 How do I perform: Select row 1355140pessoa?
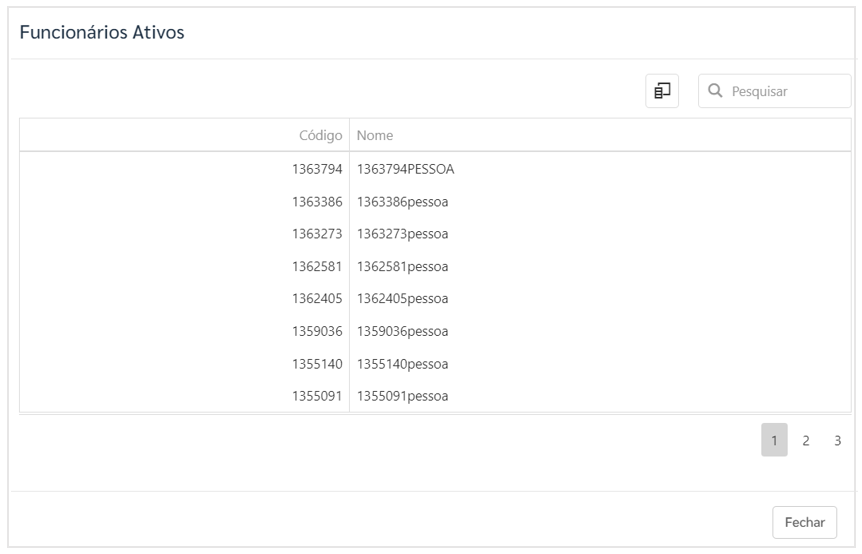click(x=435, y=364)
